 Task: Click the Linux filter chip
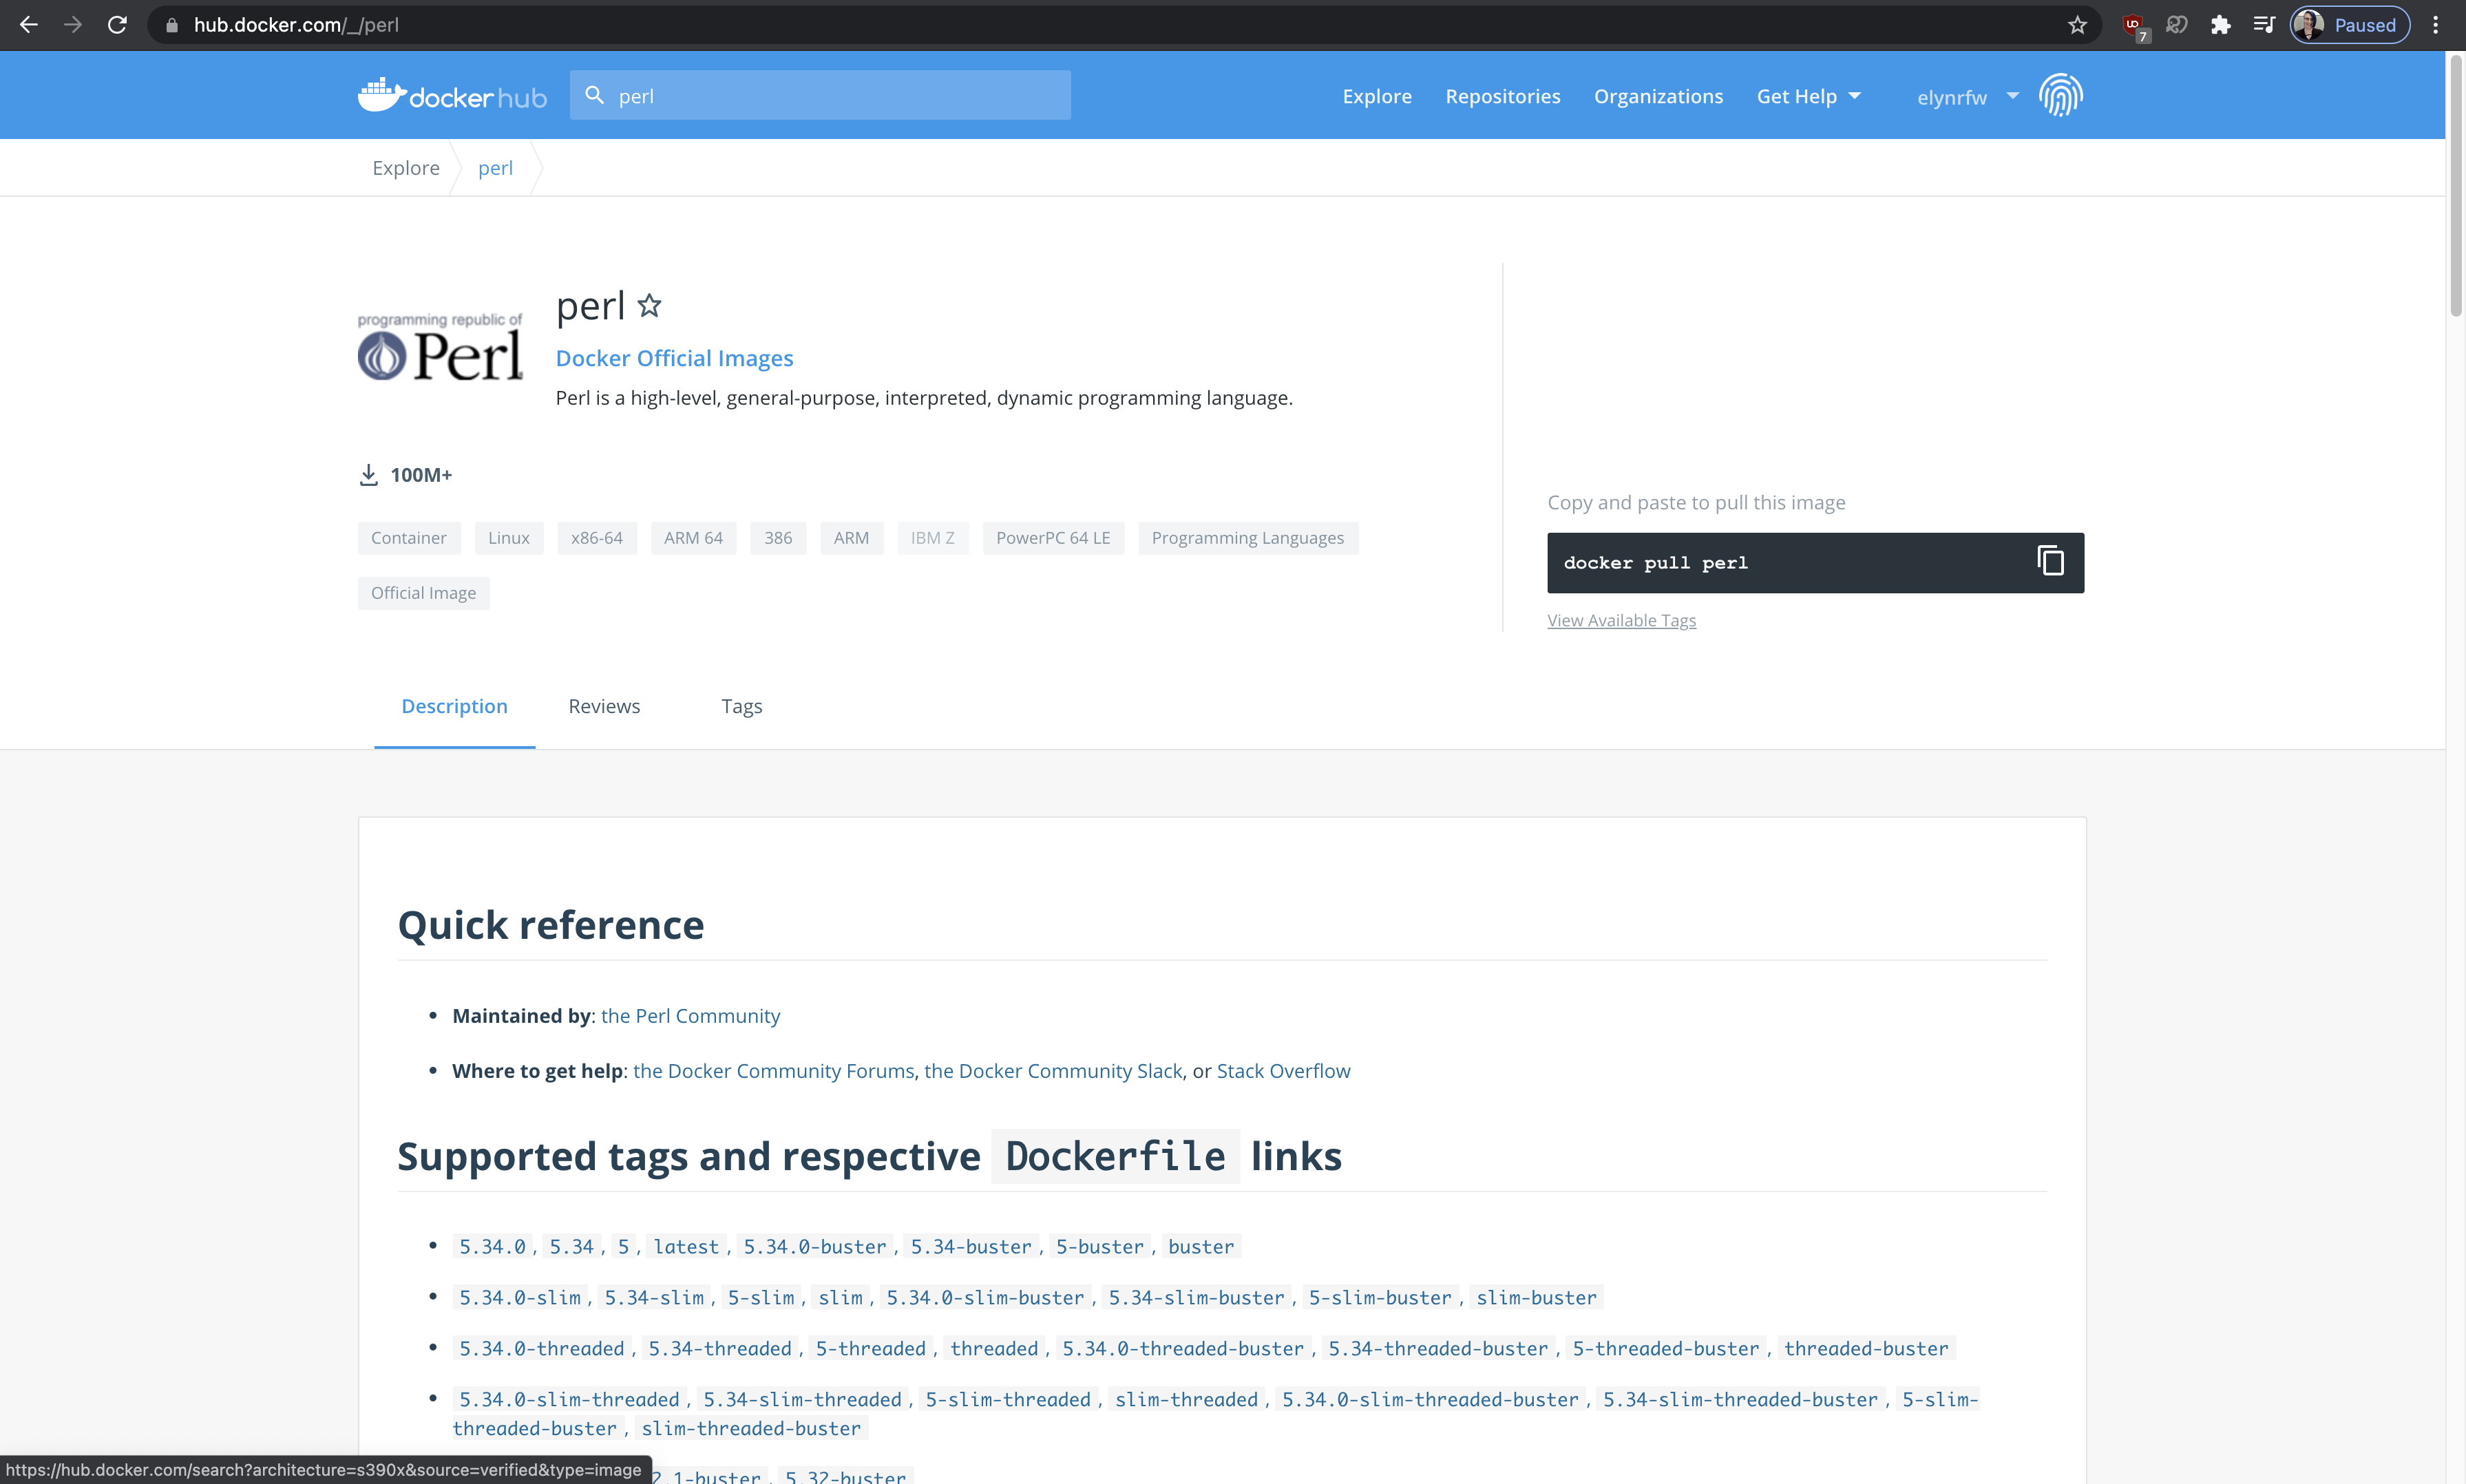pos(509,538)
